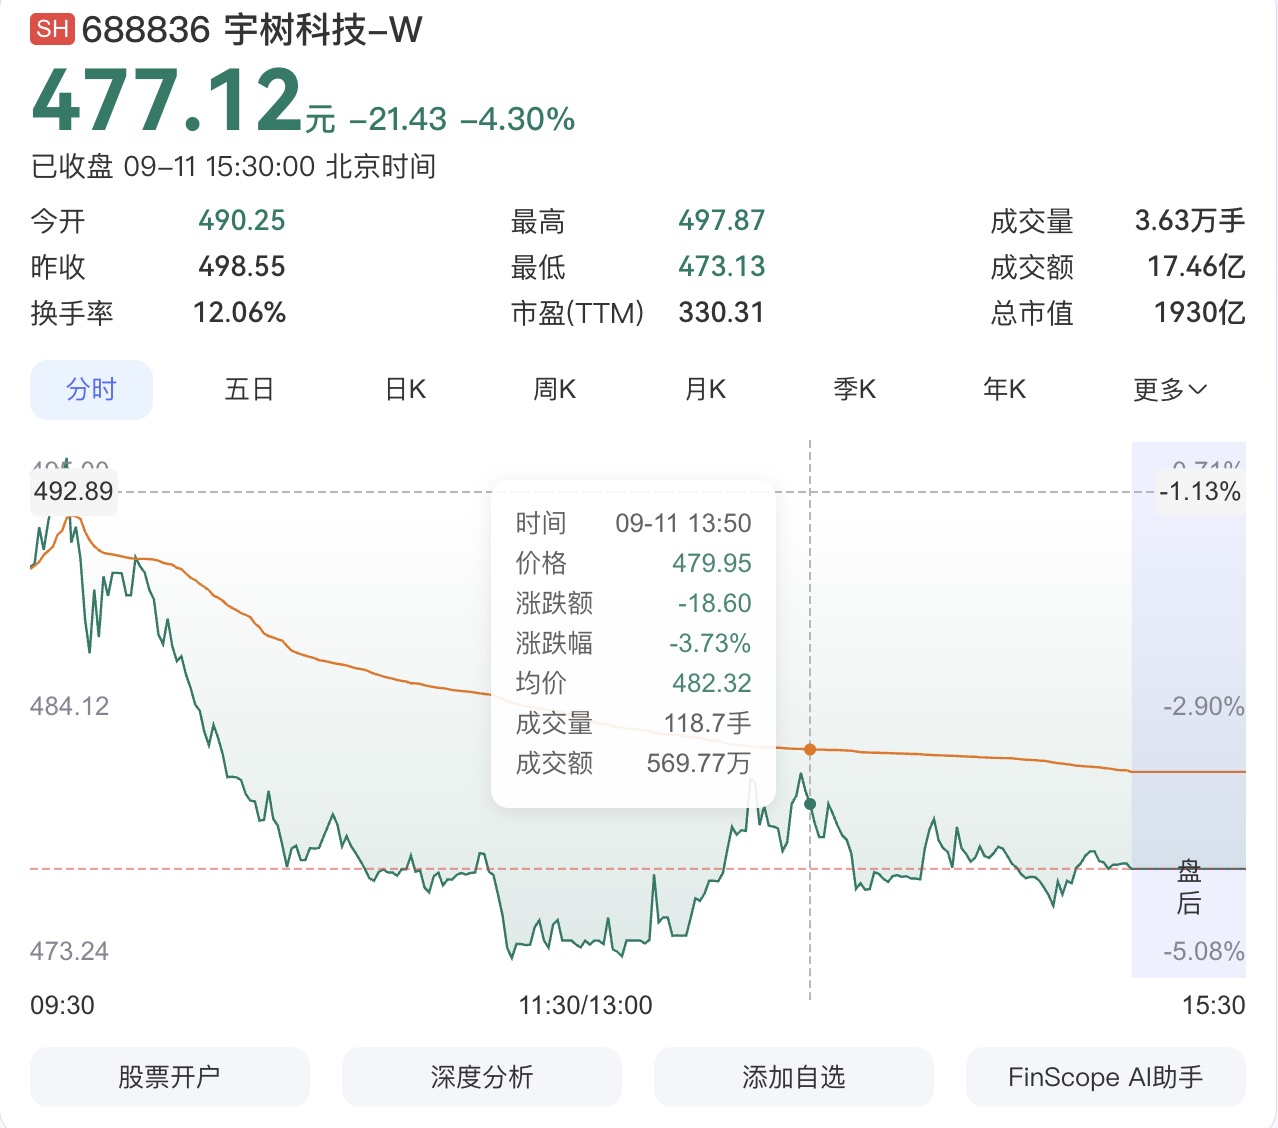The image size is (1278, 1128).
Task: Click the red SH exchange badge
Action: (x=52, y=29)
